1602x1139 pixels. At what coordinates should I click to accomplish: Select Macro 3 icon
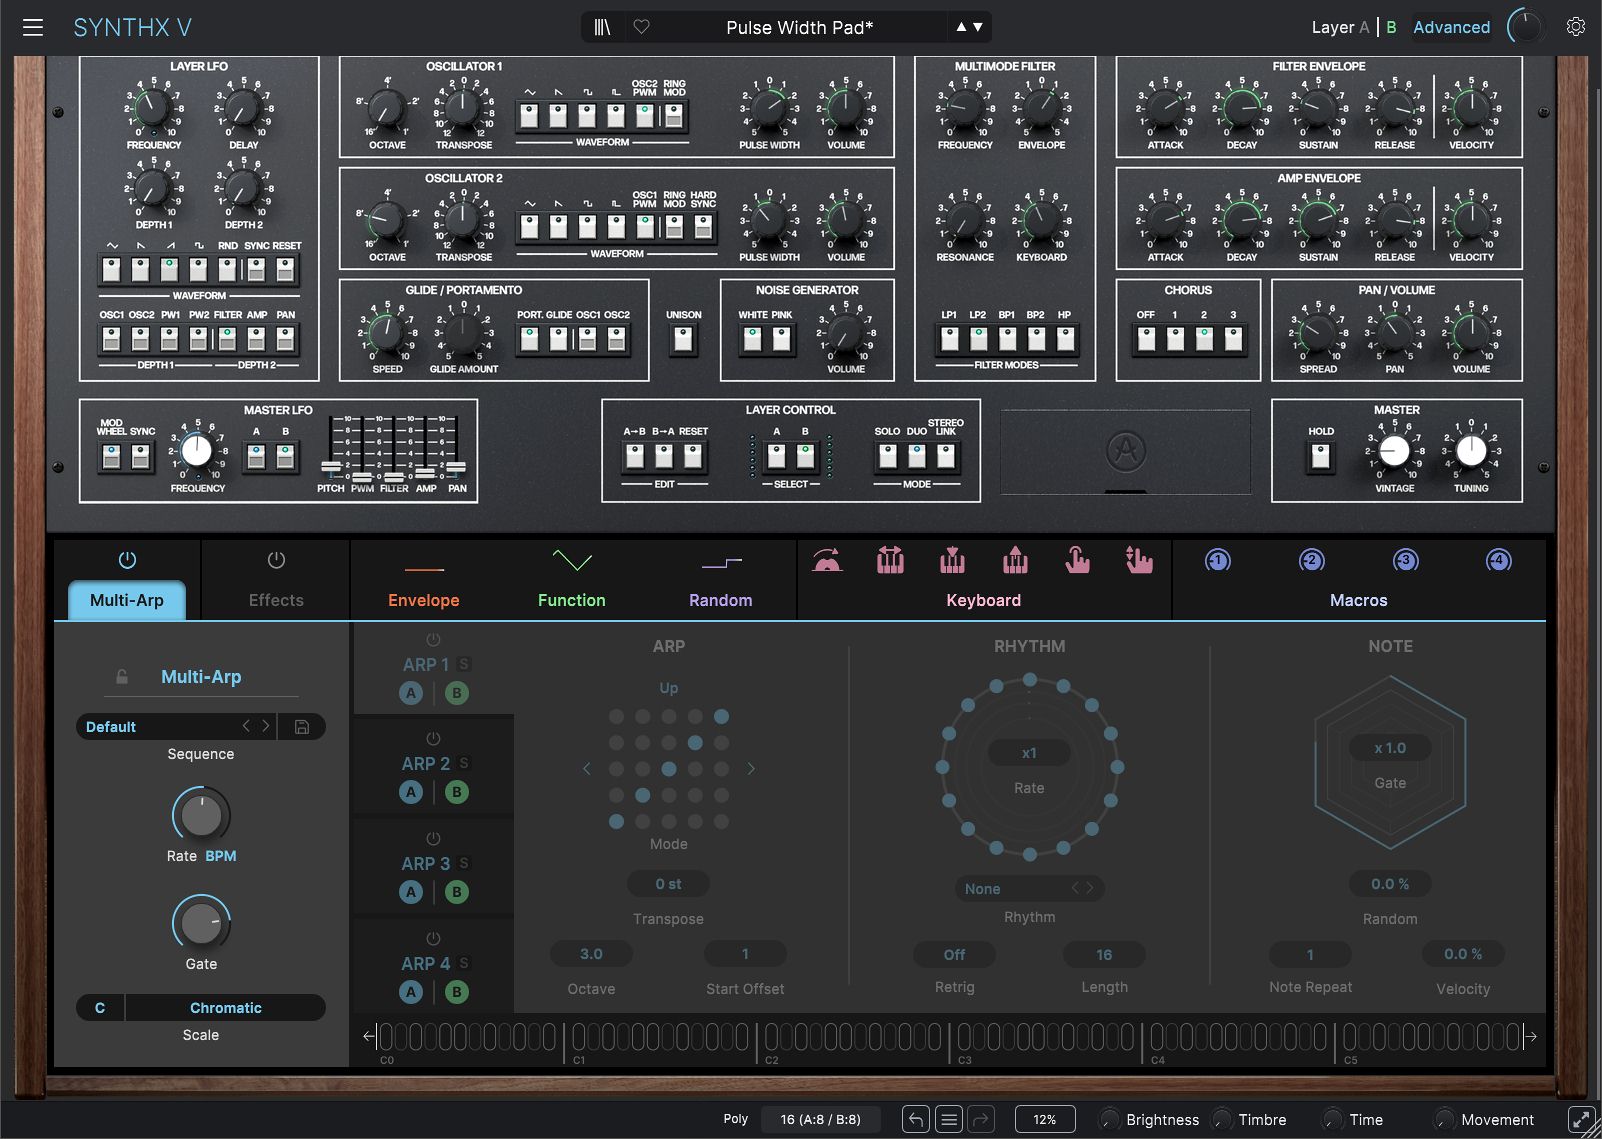1405,560
